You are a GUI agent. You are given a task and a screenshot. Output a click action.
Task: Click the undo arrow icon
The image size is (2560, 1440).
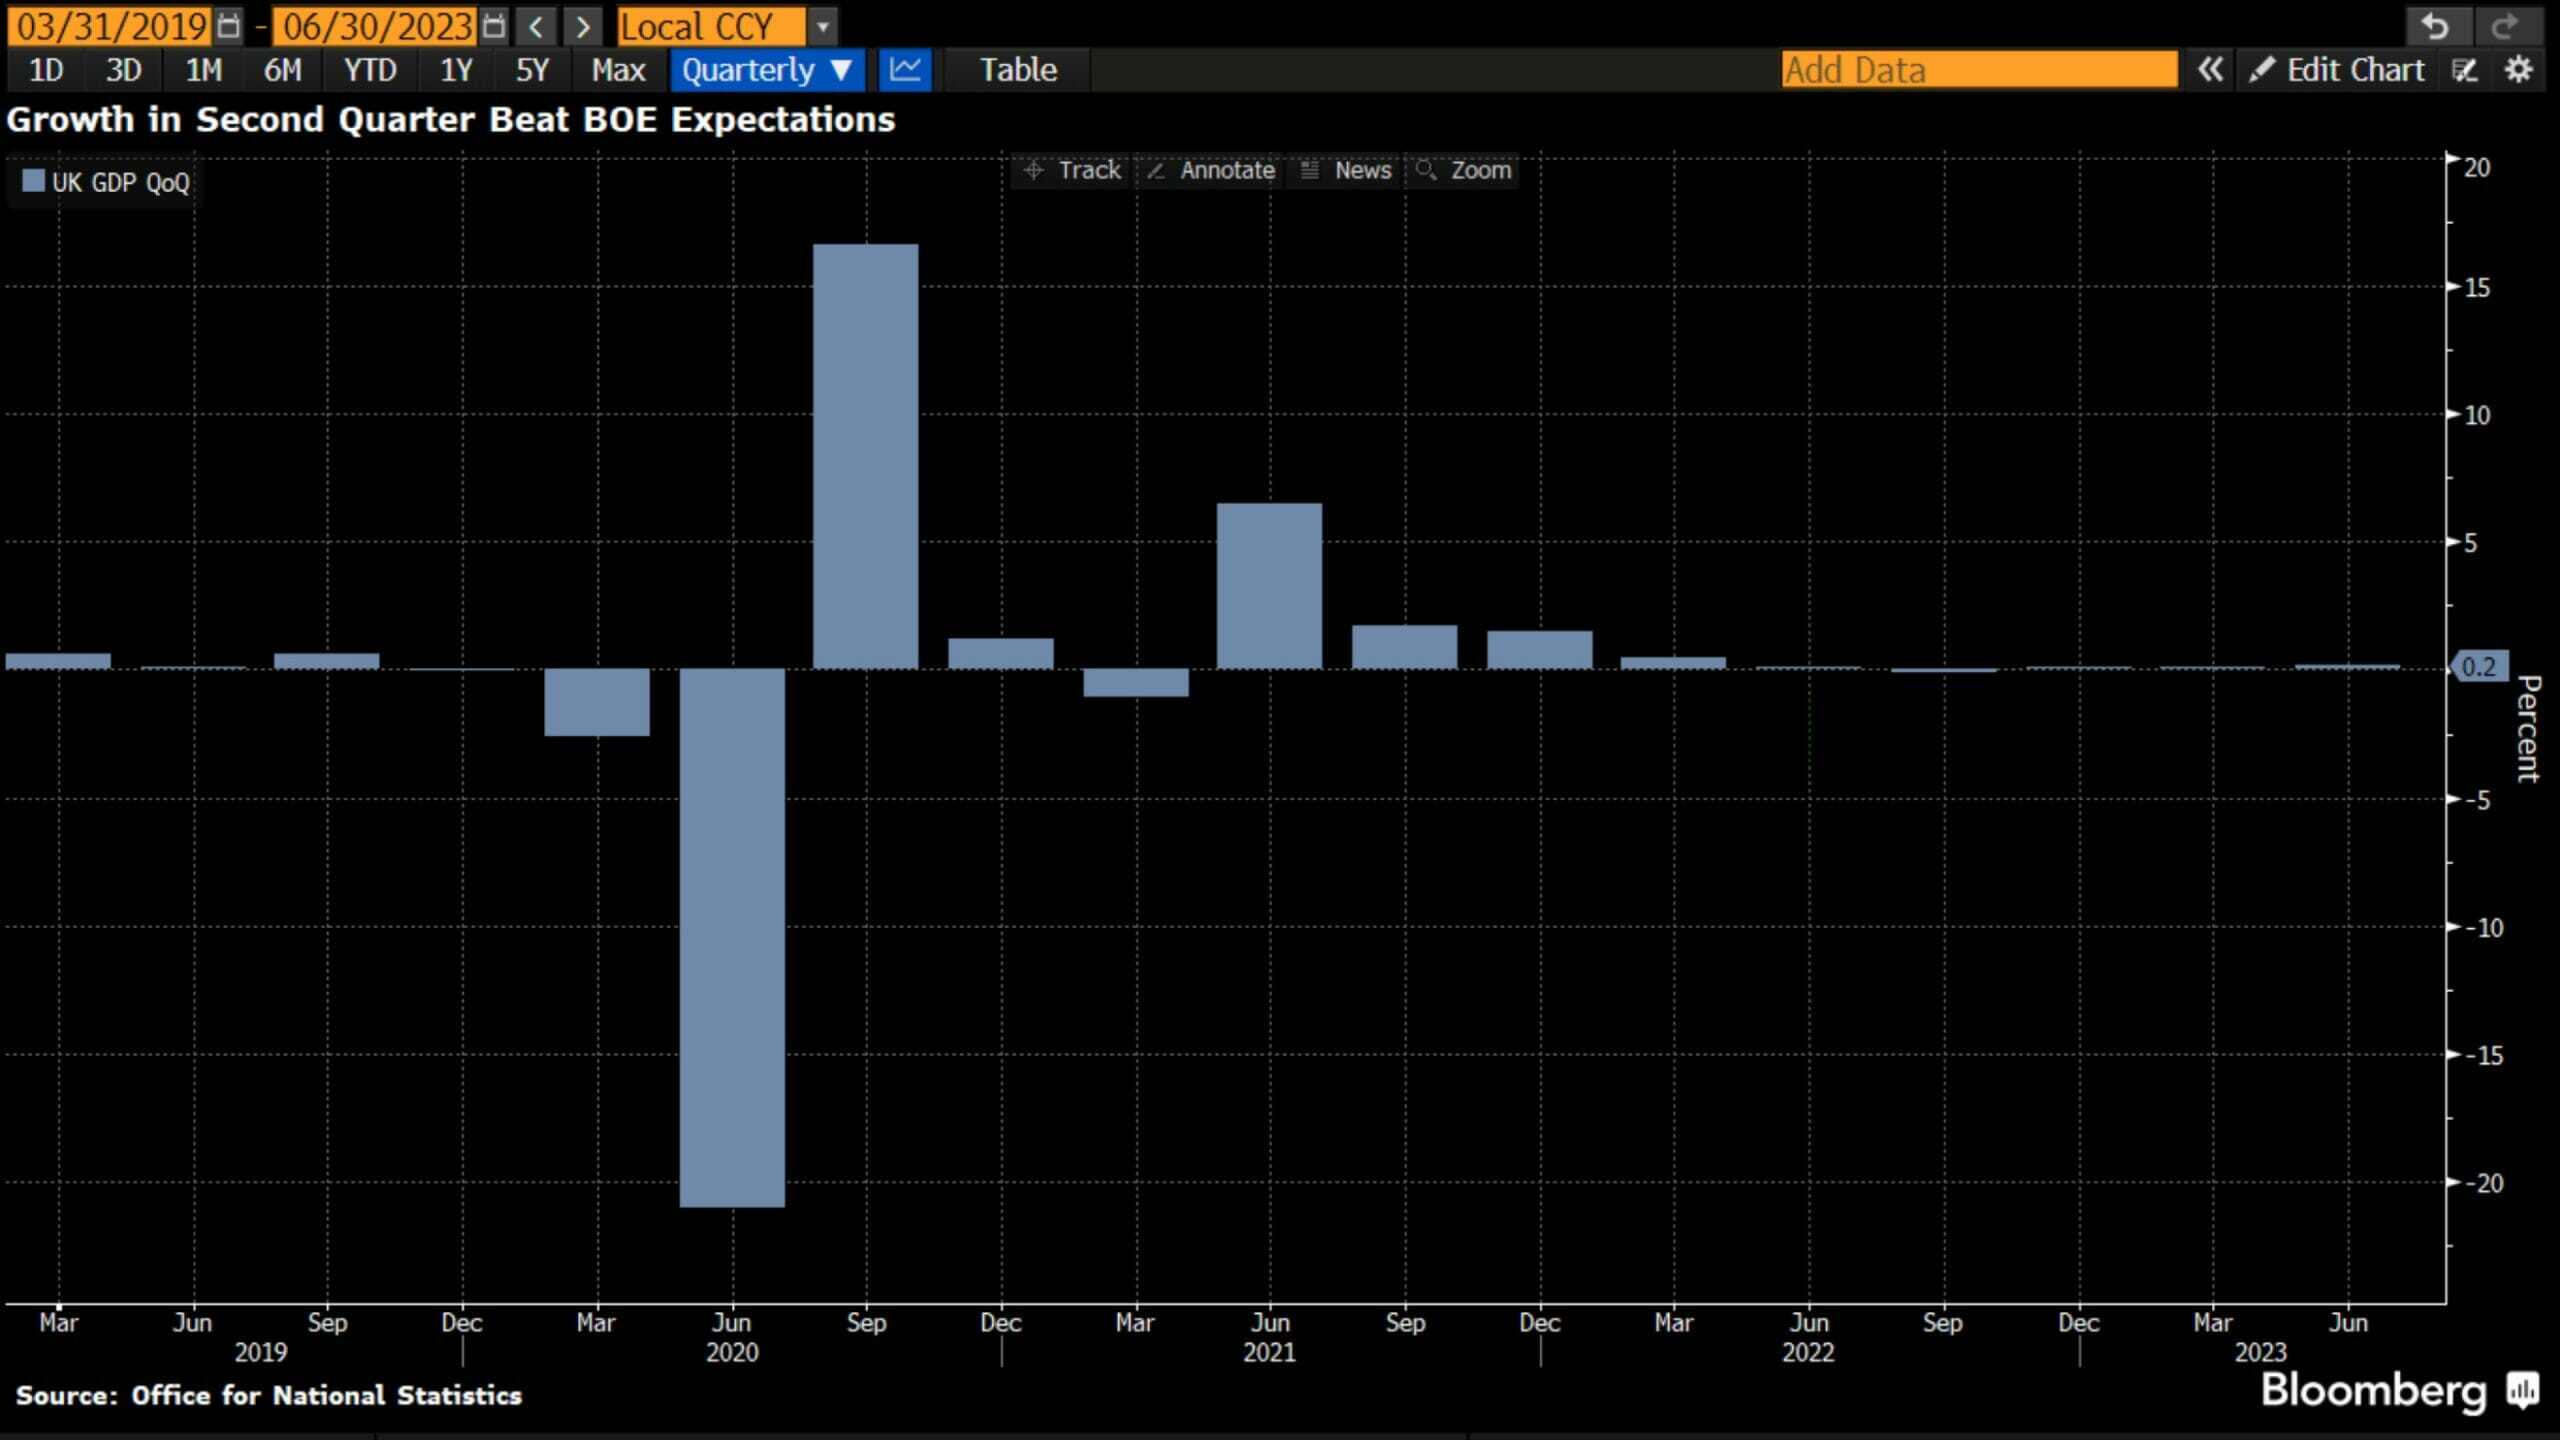[x=2436, y=26]
